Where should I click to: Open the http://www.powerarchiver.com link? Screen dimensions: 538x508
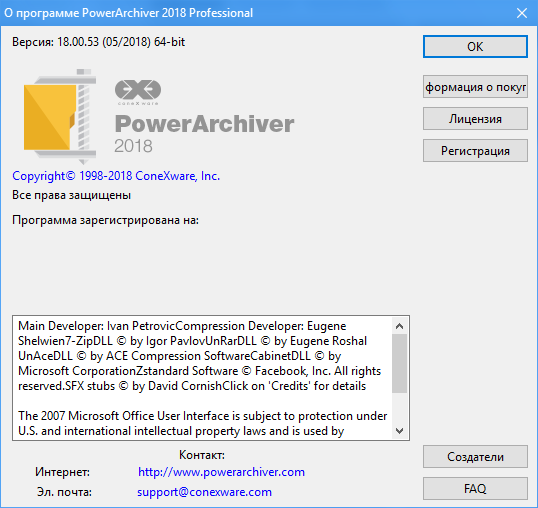click(x=221, y=472)
